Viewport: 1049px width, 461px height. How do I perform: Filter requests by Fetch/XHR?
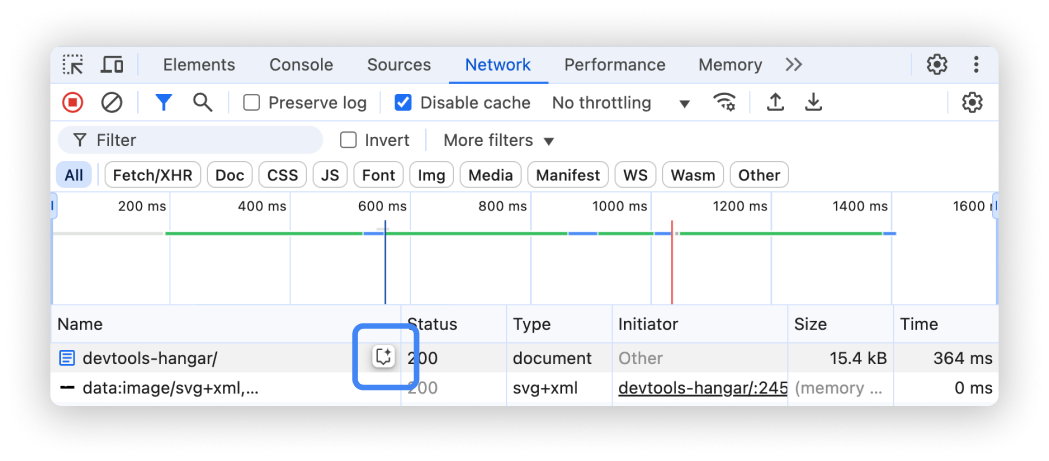(152, 175)
